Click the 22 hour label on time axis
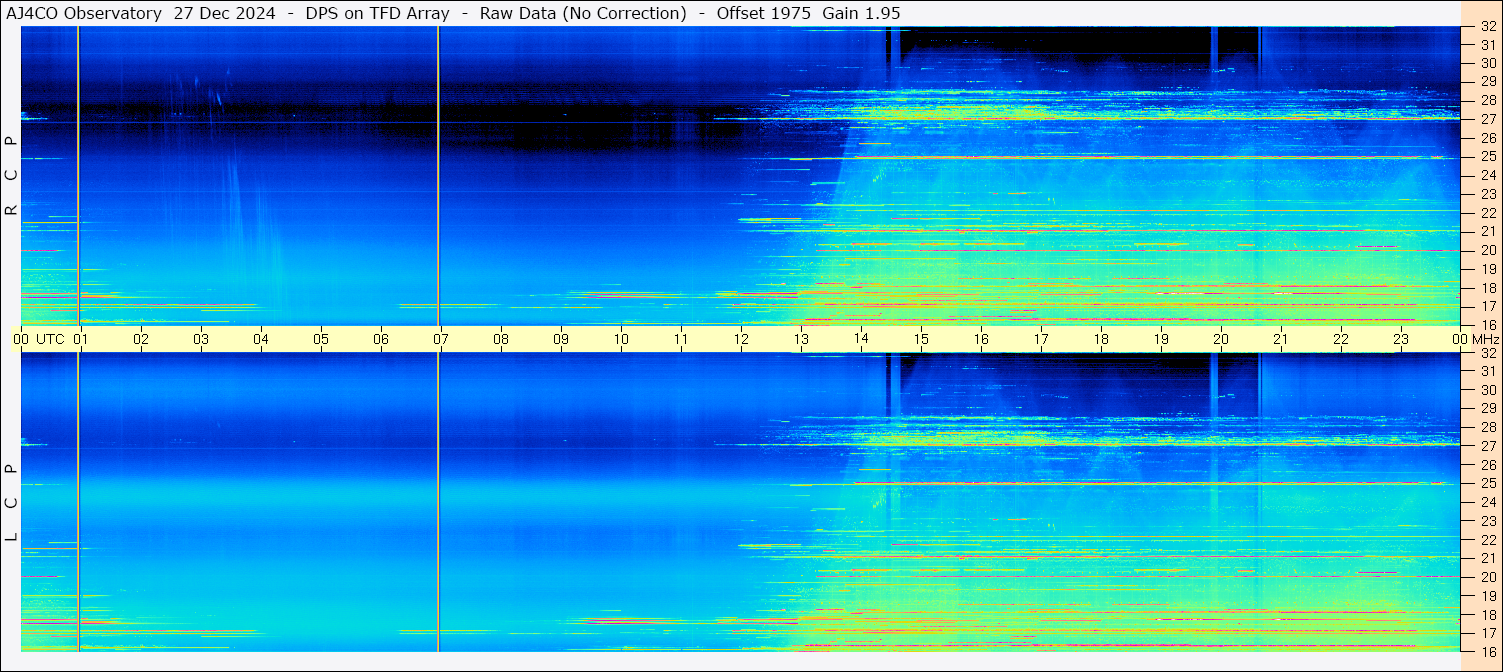Screen dimensions: 1503x672 [x=1341, y=339]
